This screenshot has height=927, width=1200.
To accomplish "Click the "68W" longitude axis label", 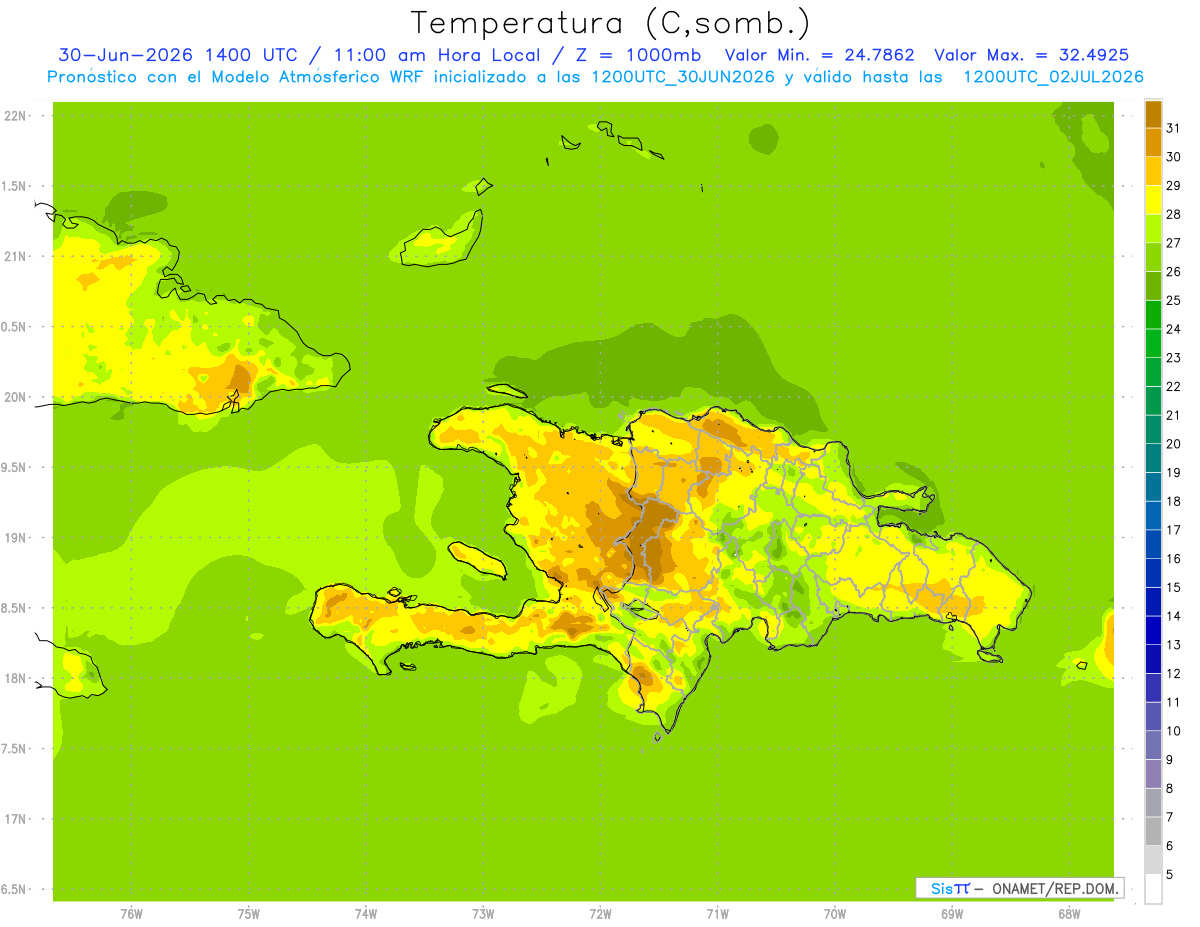I will click(x=1069, y=914).
